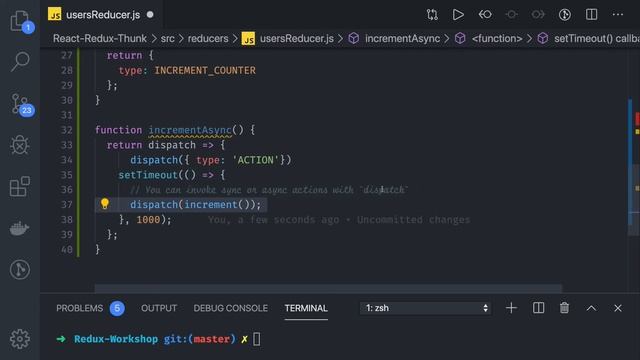The image size is (640, 360).
Task: Click INCREMENT_COUNTER on line 28
Action: point(205,70)
